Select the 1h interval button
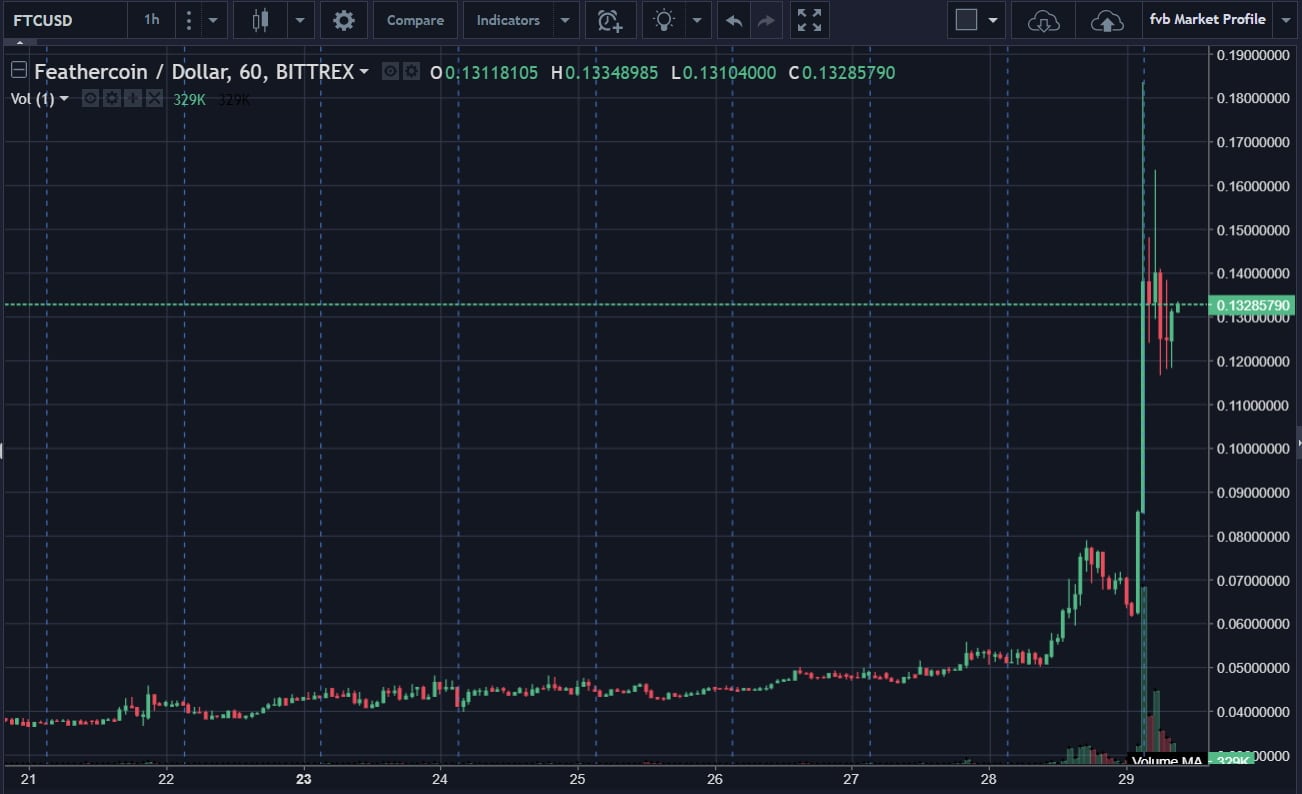Viewport: 1302px width, 794px height. [x=151, y=20]
